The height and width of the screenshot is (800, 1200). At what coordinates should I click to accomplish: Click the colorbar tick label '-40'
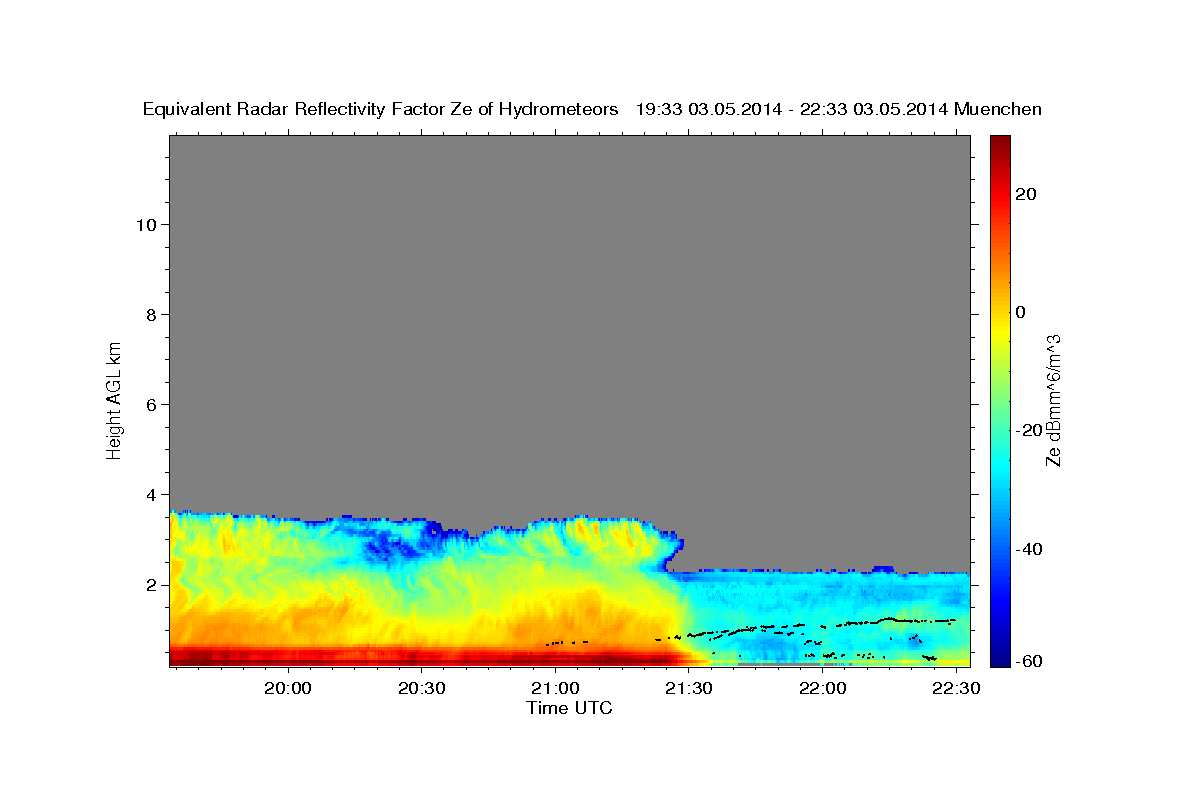pyautogui.click(x=1028, y=548)
